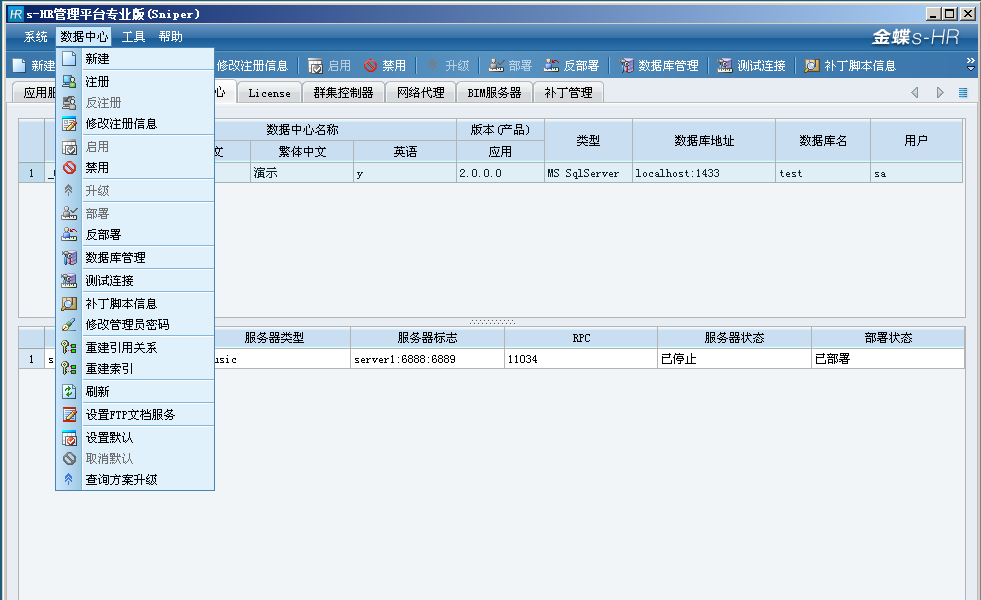Select the 已停止 status cell
The image size is (981, 600).
click(x=734, y=359)
